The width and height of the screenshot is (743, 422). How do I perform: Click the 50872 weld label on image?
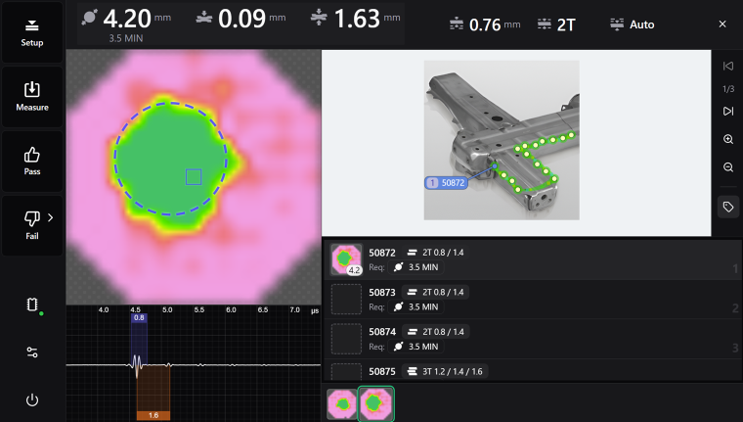(447, 183)
